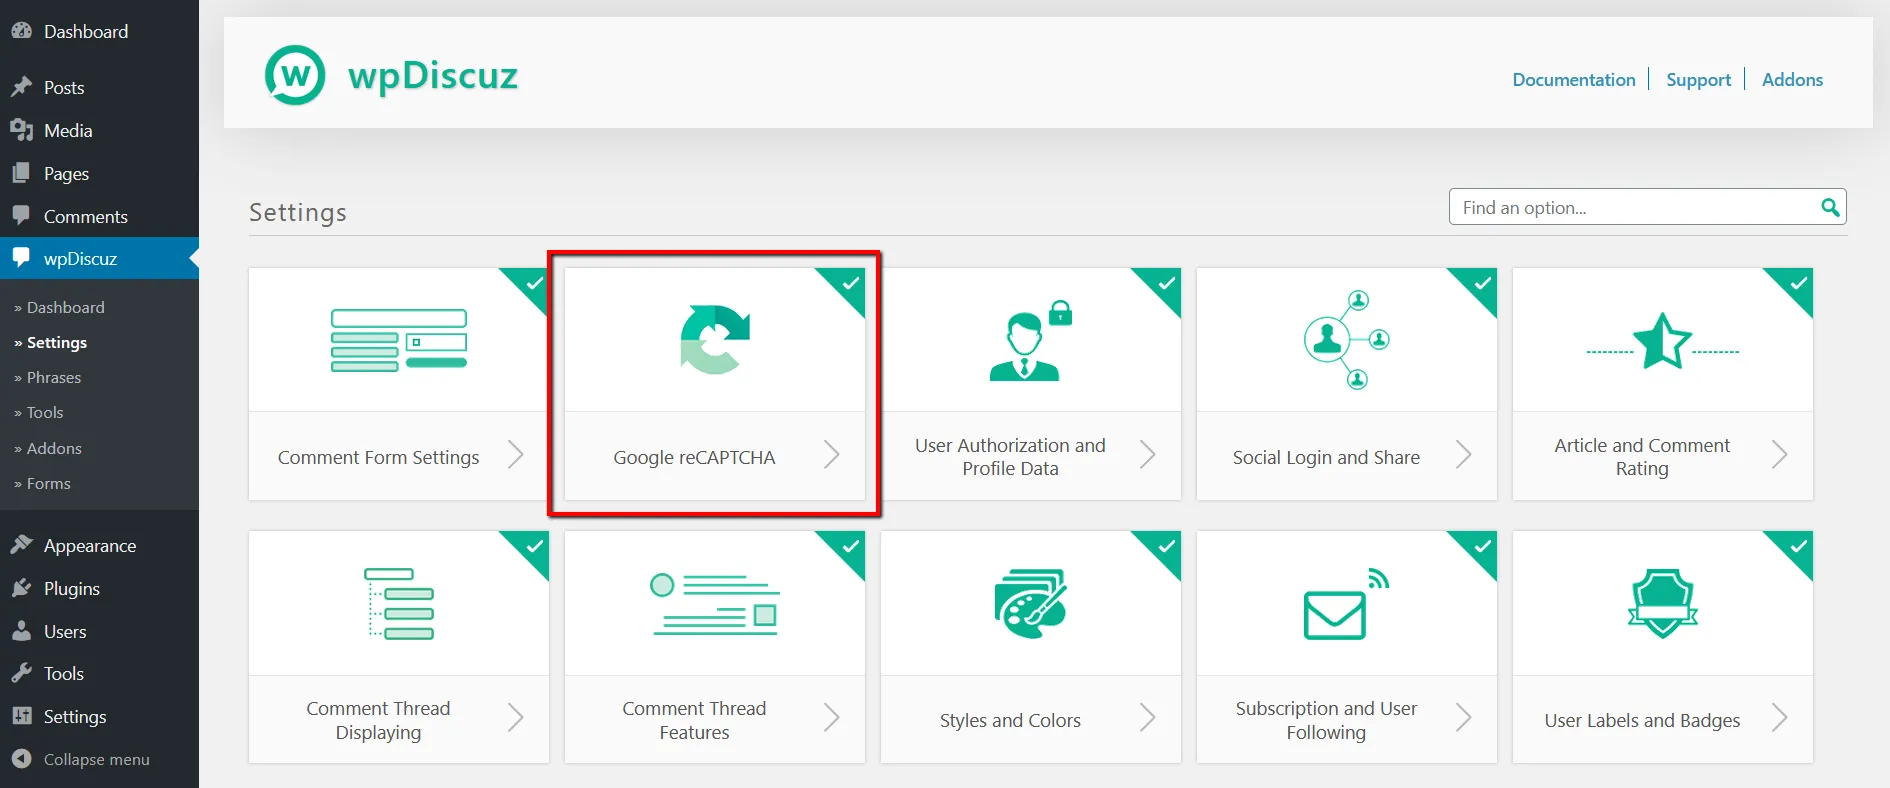This screenshot has width=1890, height=788.
Task: Click the User Labels shield badge icon
Action: (x=1662, y=603)
